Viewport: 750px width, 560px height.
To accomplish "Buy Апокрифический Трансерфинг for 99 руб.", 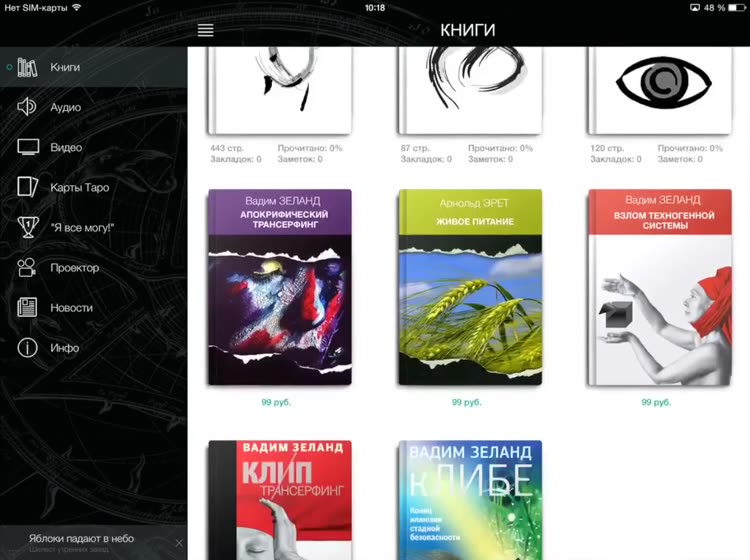I will [x=276, y=402].
